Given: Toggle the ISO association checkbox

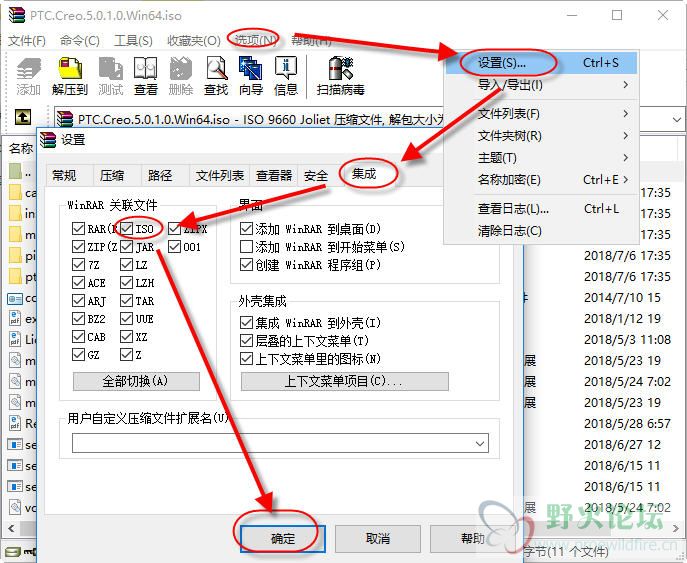Looking at the screenshot, I should click(x=126, y=228).
